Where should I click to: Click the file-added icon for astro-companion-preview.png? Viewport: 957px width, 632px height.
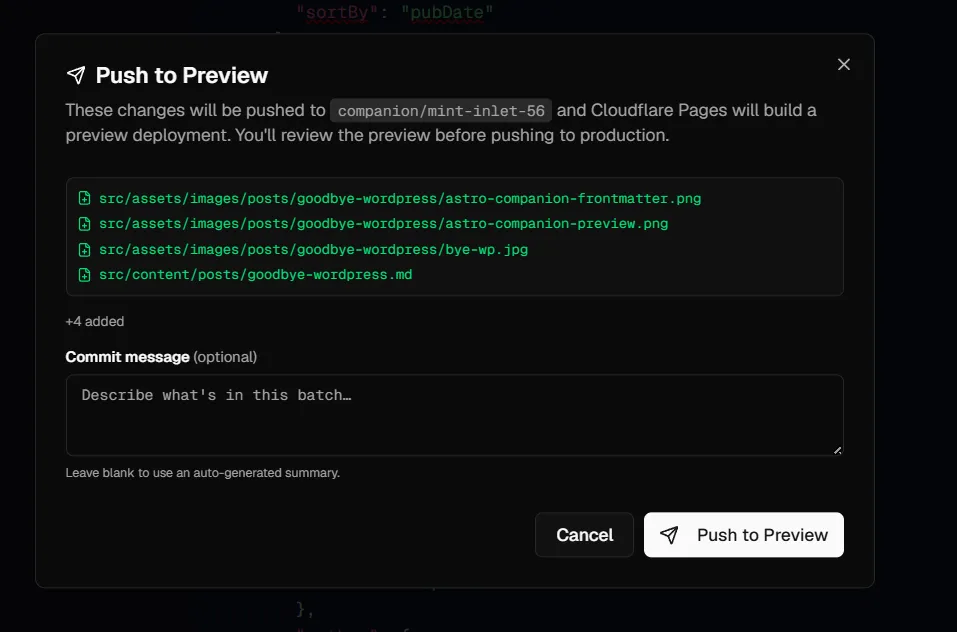84,224
